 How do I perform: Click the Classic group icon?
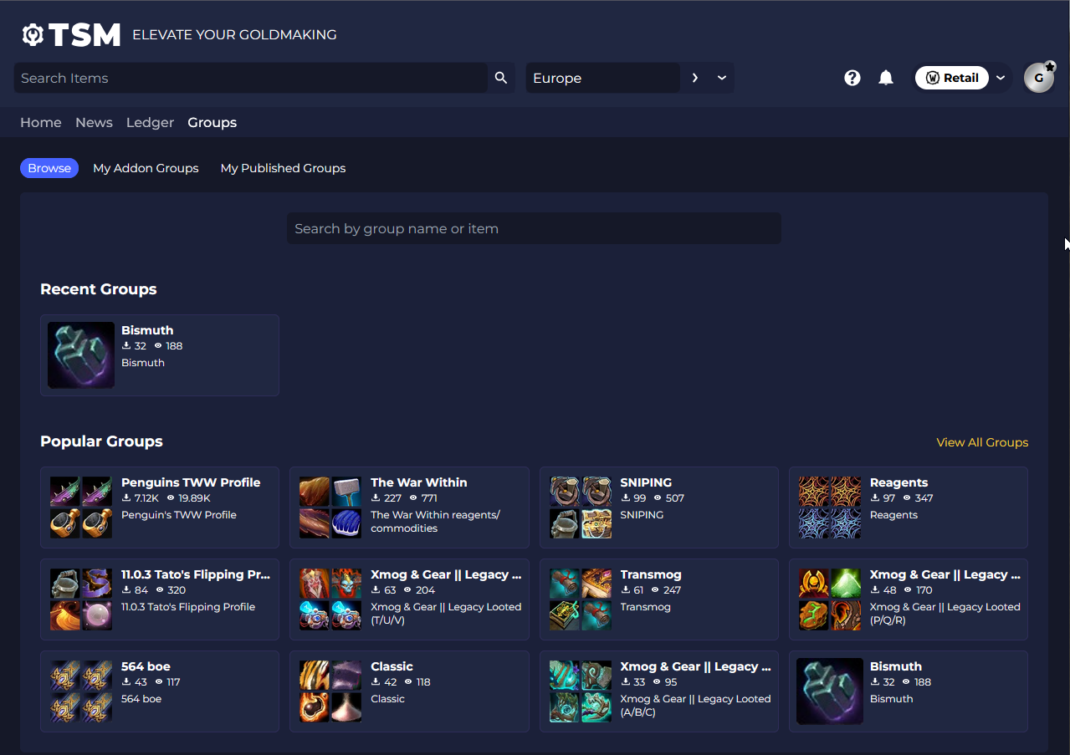[x=330, y=691]
